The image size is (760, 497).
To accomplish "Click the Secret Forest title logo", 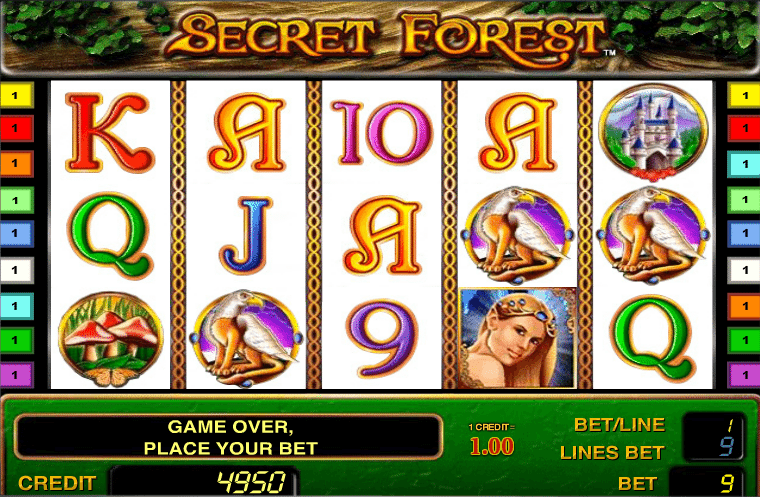I will coord(386,38).
